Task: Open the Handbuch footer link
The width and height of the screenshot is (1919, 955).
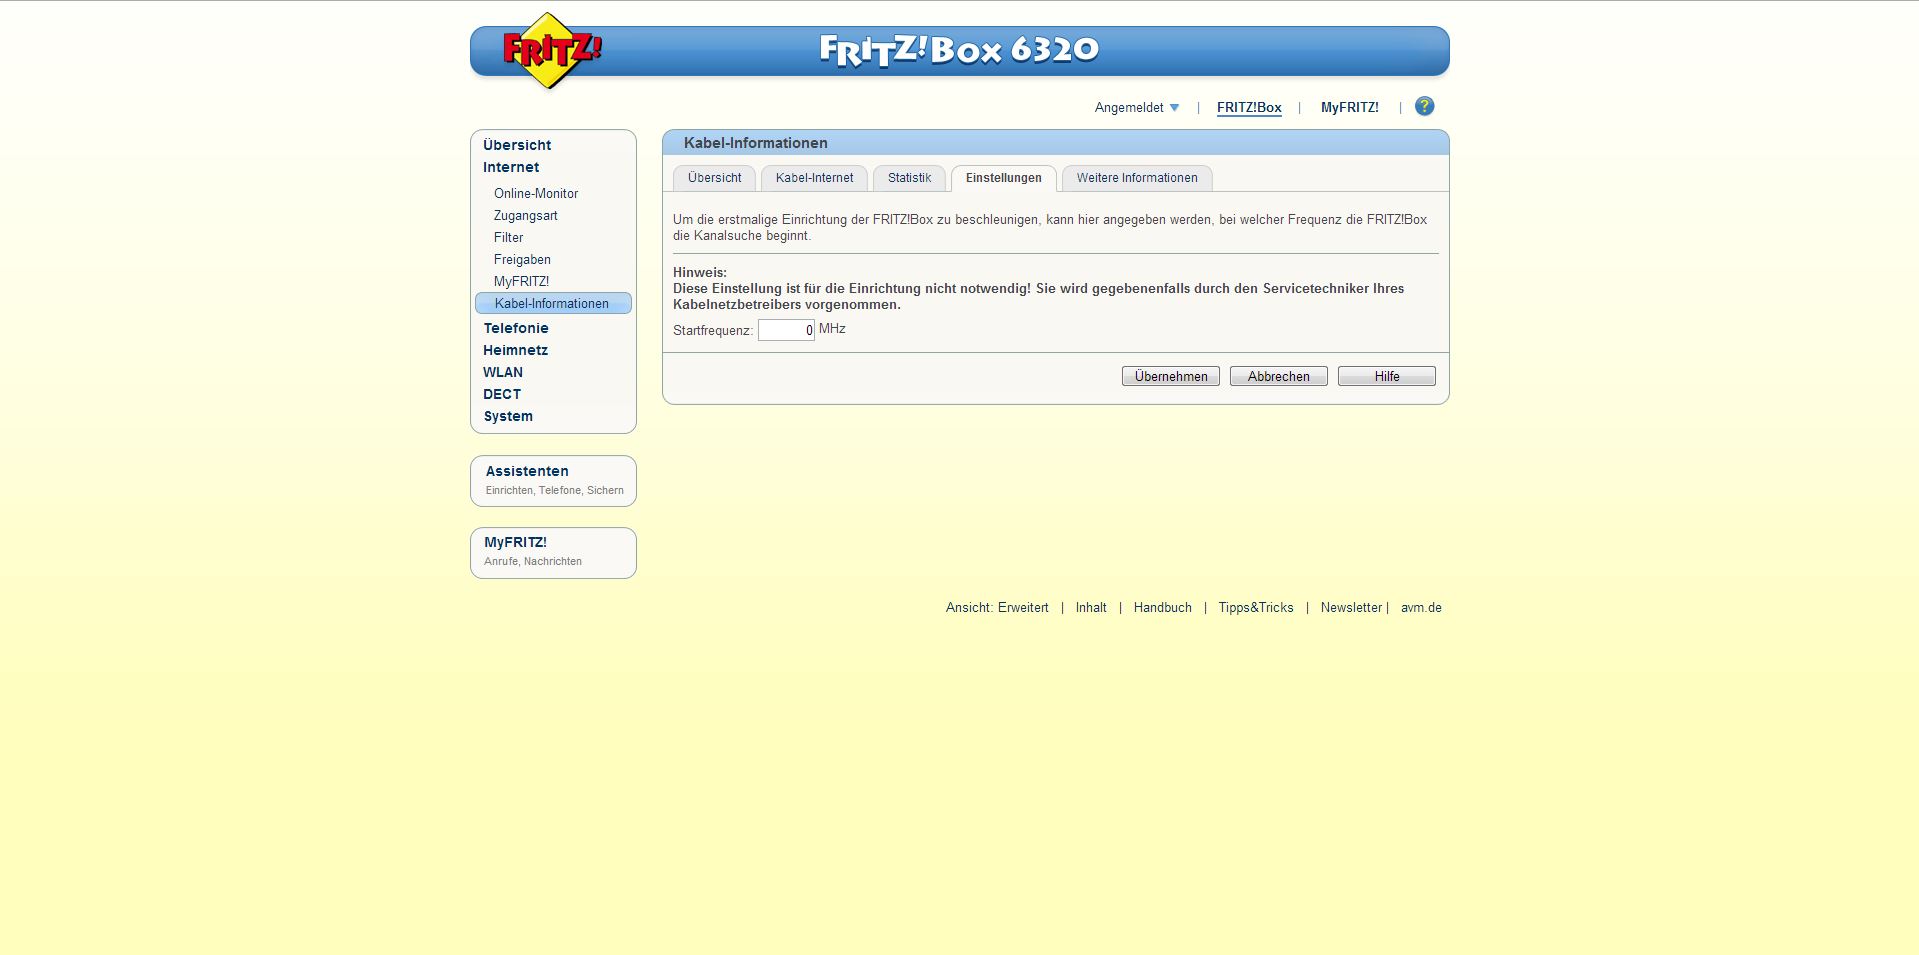Action: (1163, 608)
